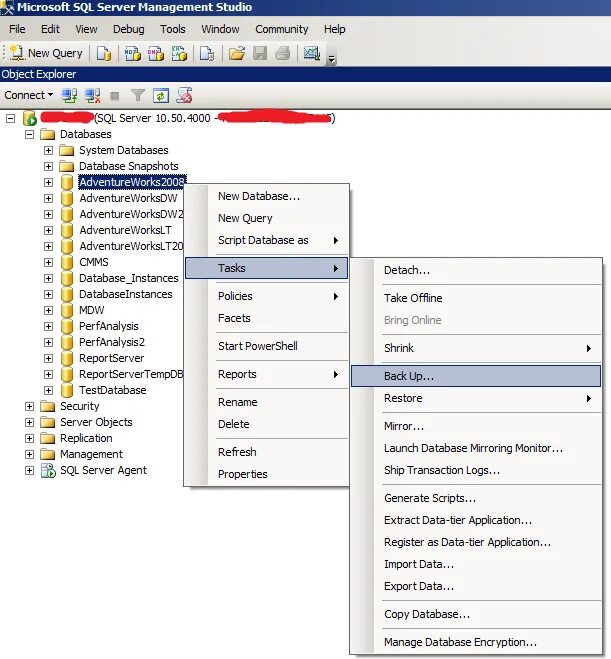Choose Take Offline from Tasks submenu

pos(476,298)
